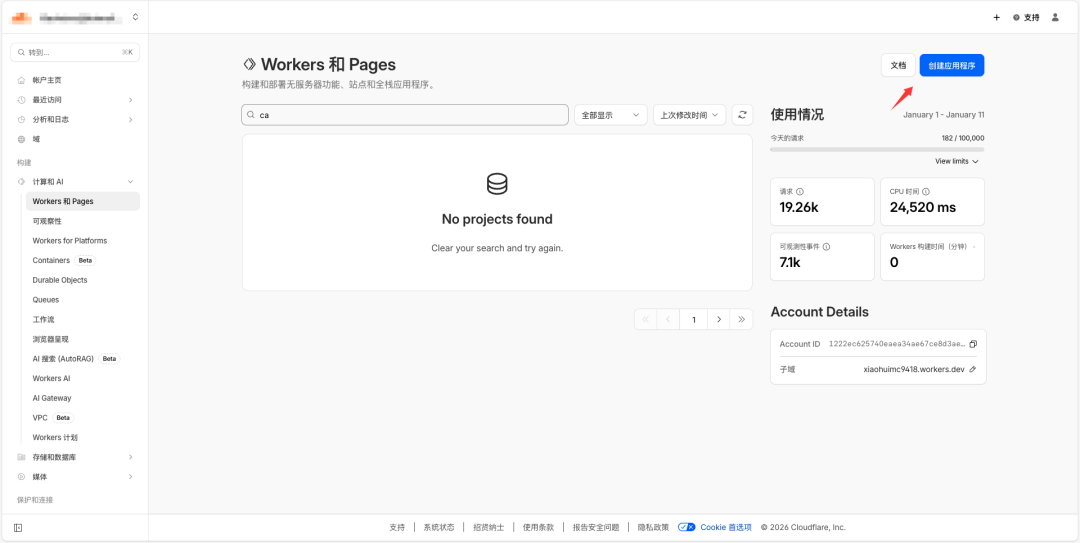This screenshot has height=543, width=1080.
Task: Open the 上次修改时间 sort dropdown
Action: 689,115
